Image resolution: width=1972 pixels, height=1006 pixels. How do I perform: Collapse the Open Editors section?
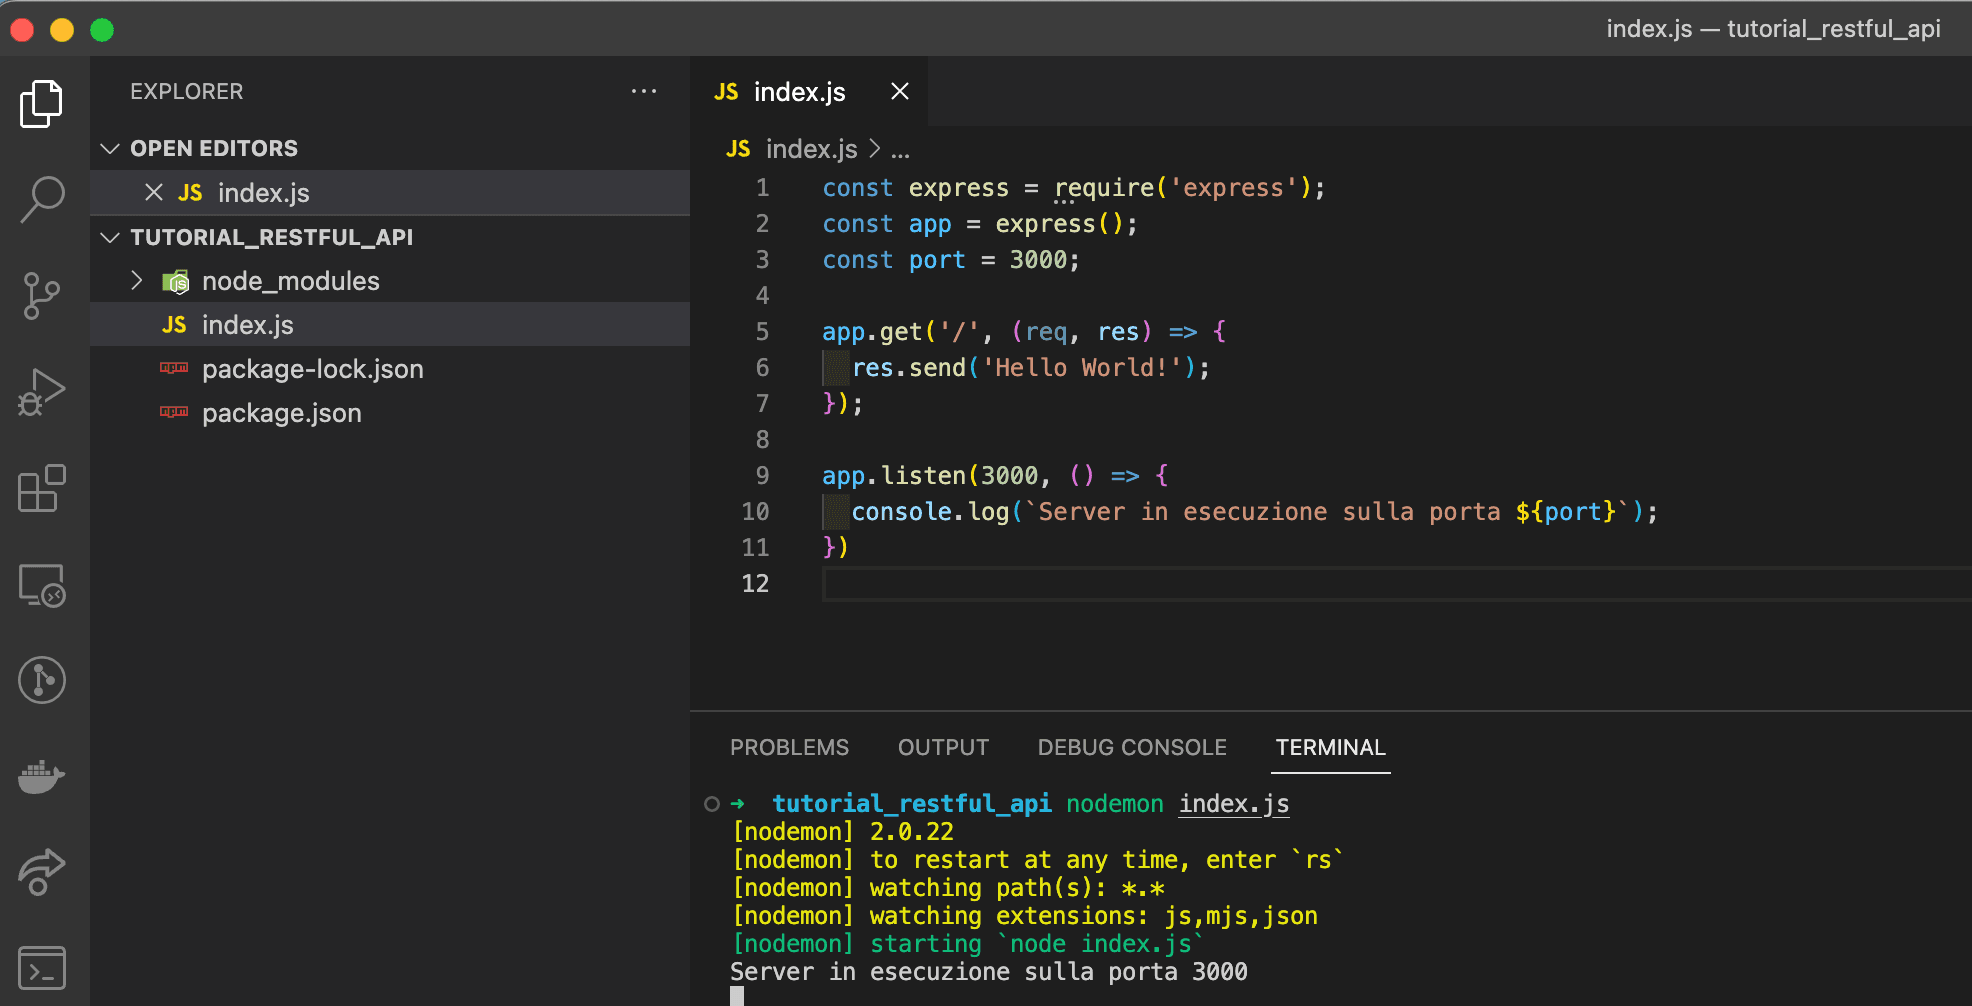coord(110,148)
